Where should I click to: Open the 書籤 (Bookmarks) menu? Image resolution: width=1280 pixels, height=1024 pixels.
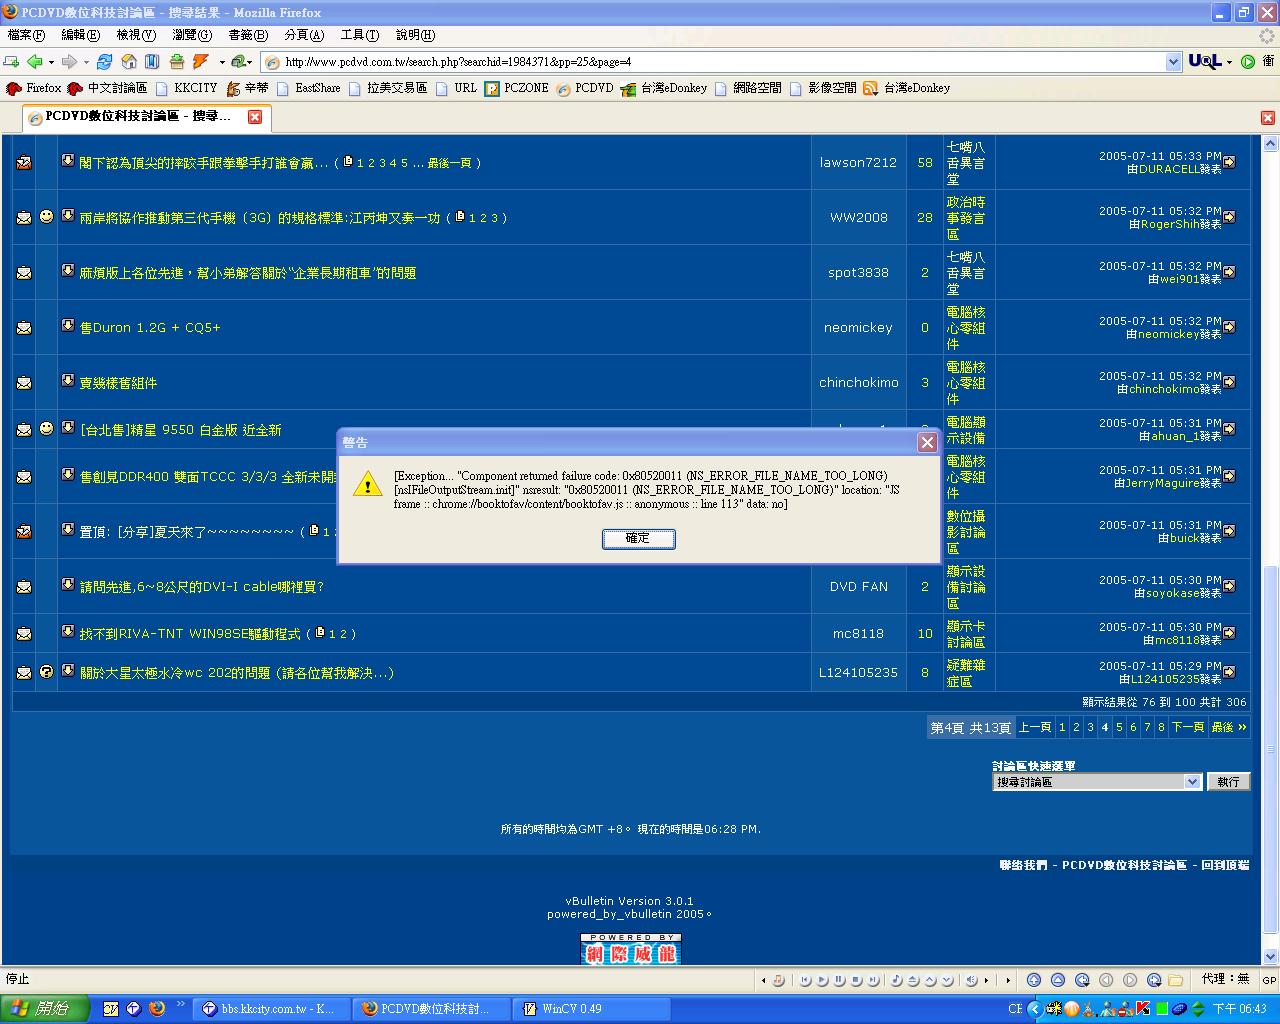click(248, 35)
